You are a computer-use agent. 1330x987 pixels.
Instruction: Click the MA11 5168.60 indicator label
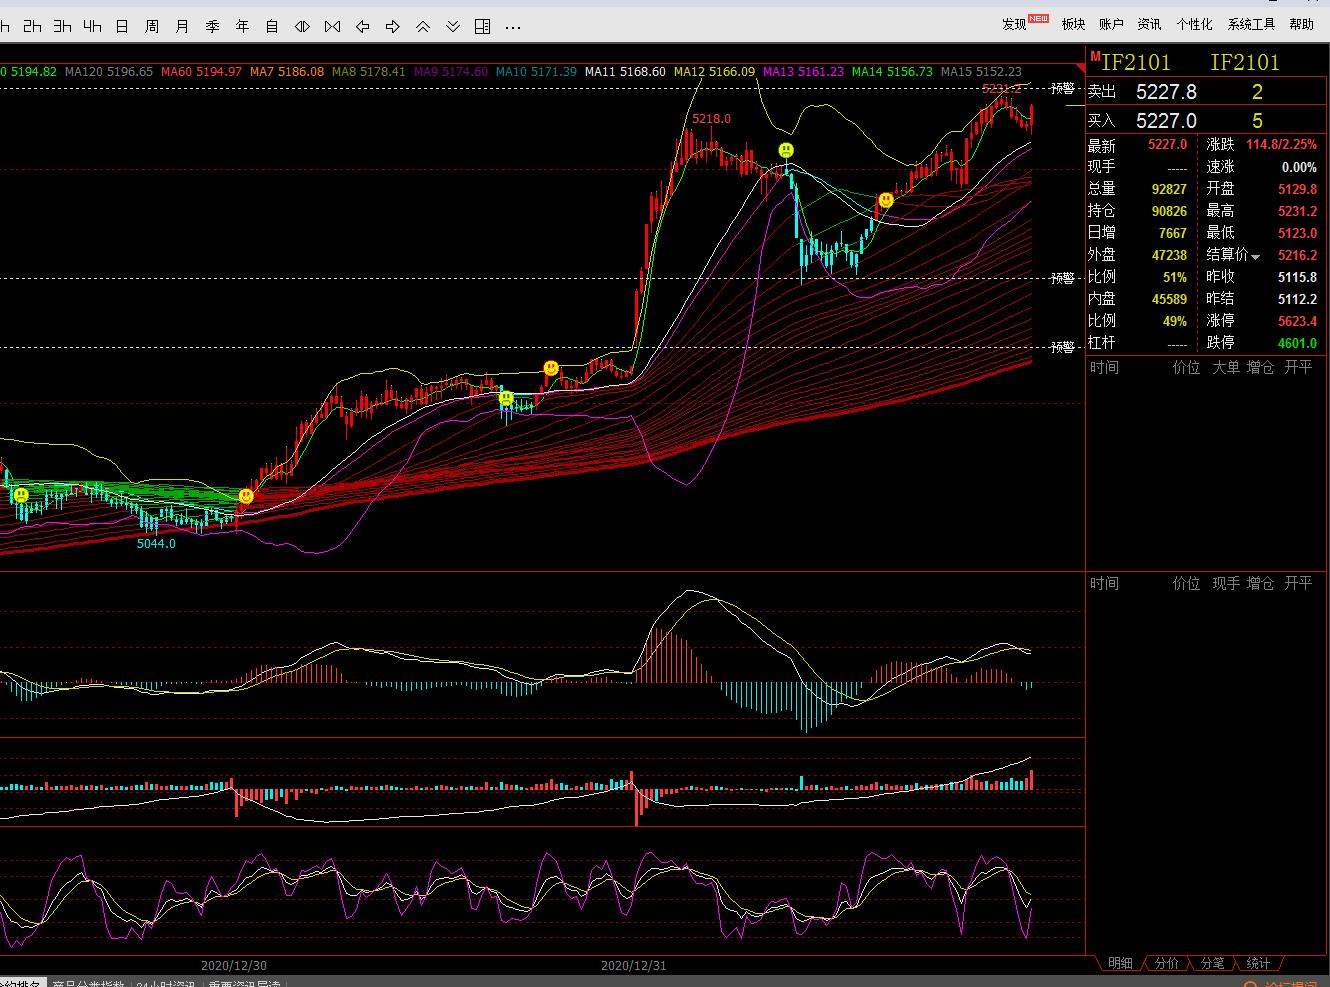[x=625, y=72]
